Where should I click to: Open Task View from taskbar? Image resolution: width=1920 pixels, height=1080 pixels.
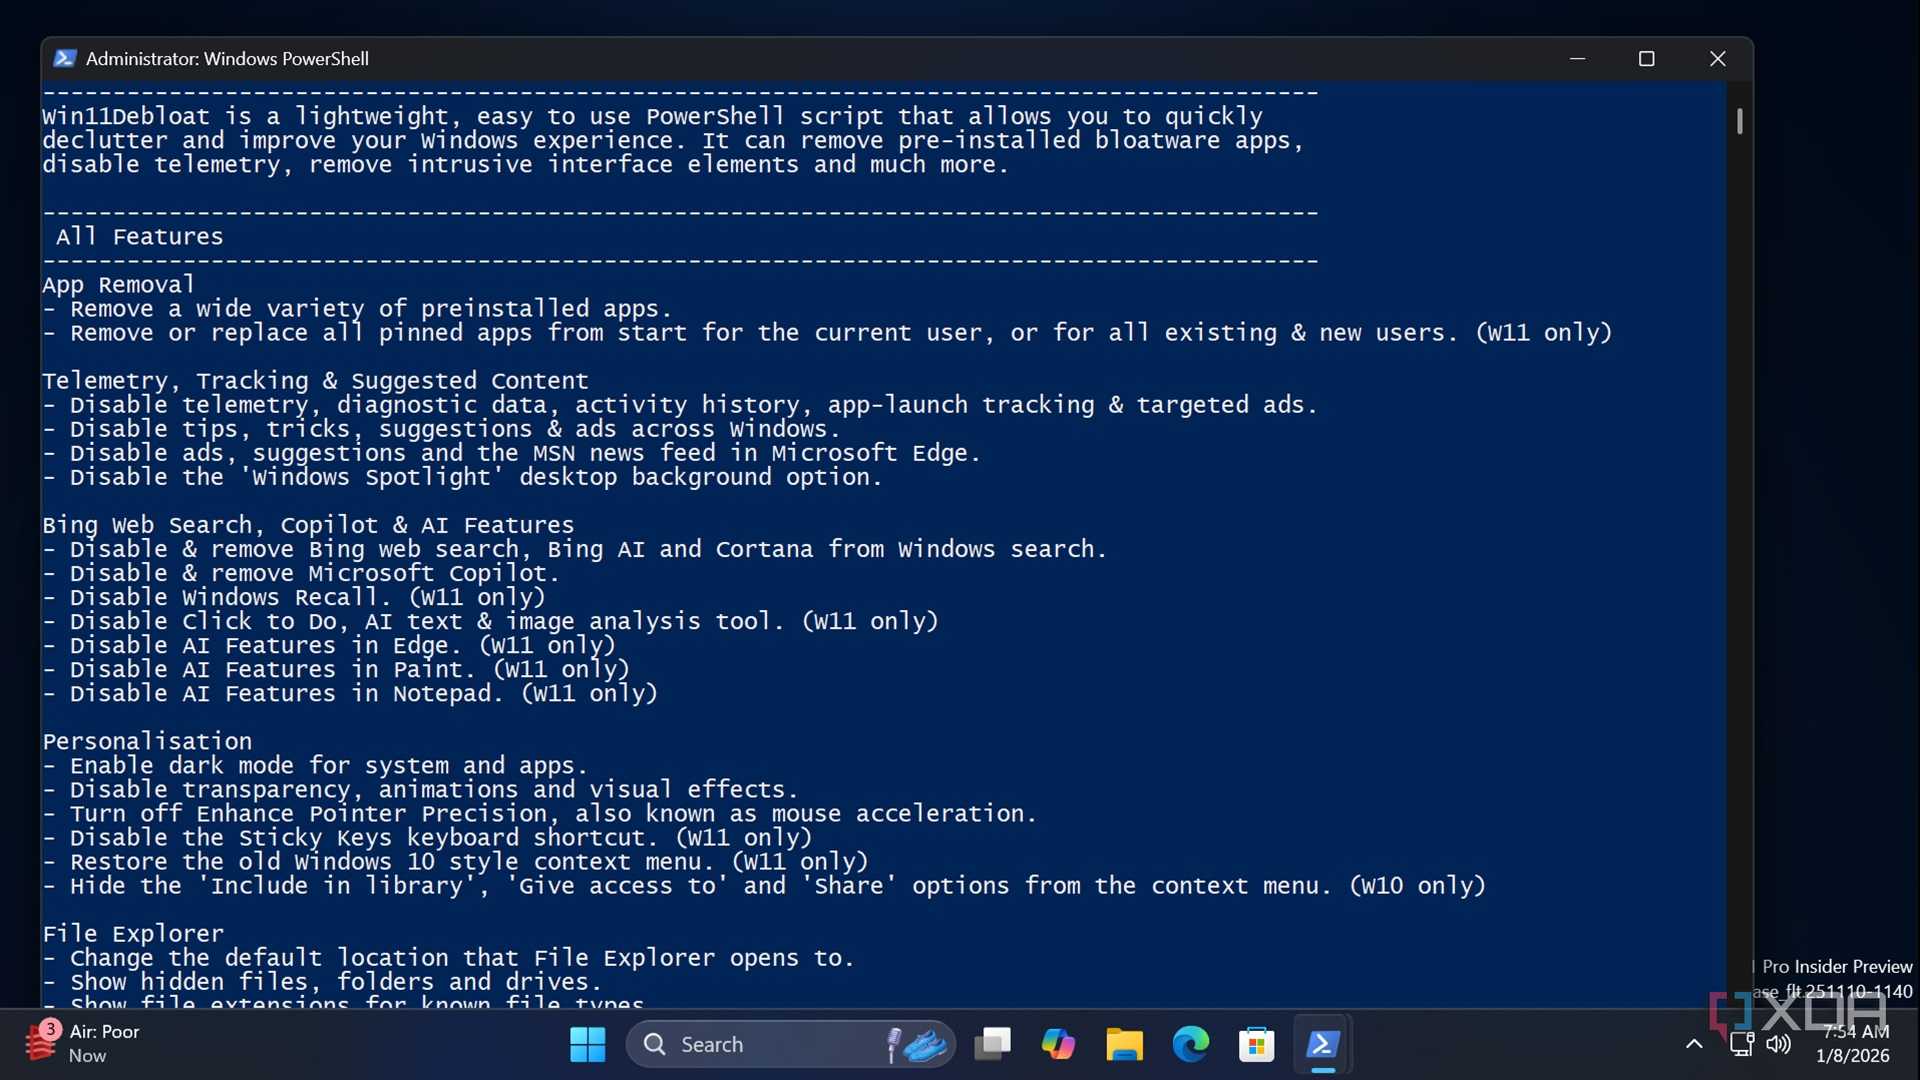(x=992, y=1044)
